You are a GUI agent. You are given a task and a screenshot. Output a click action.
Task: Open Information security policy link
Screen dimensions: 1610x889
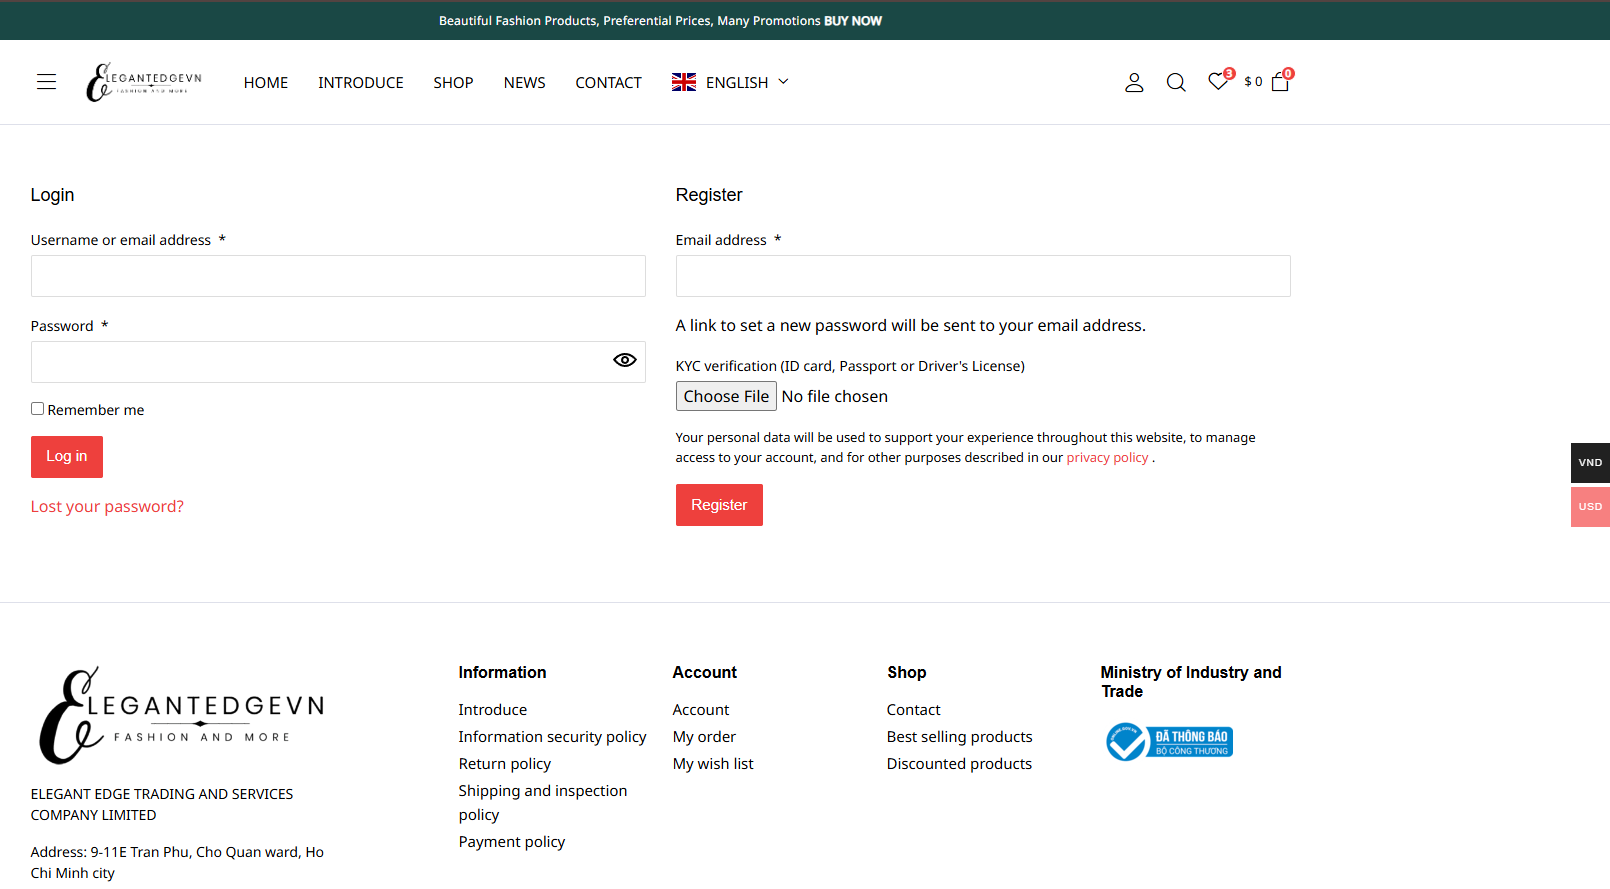pos(553,737)
